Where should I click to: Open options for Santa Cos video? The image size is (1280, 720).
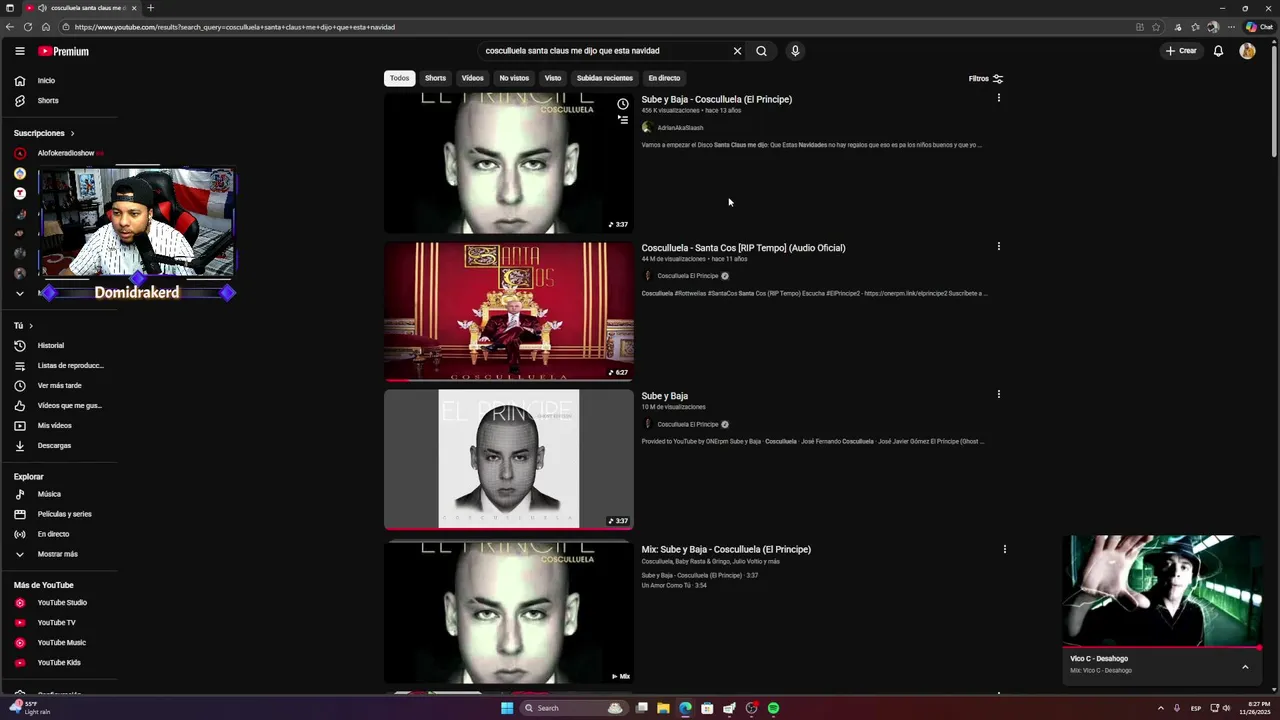(x=998, y=246)
